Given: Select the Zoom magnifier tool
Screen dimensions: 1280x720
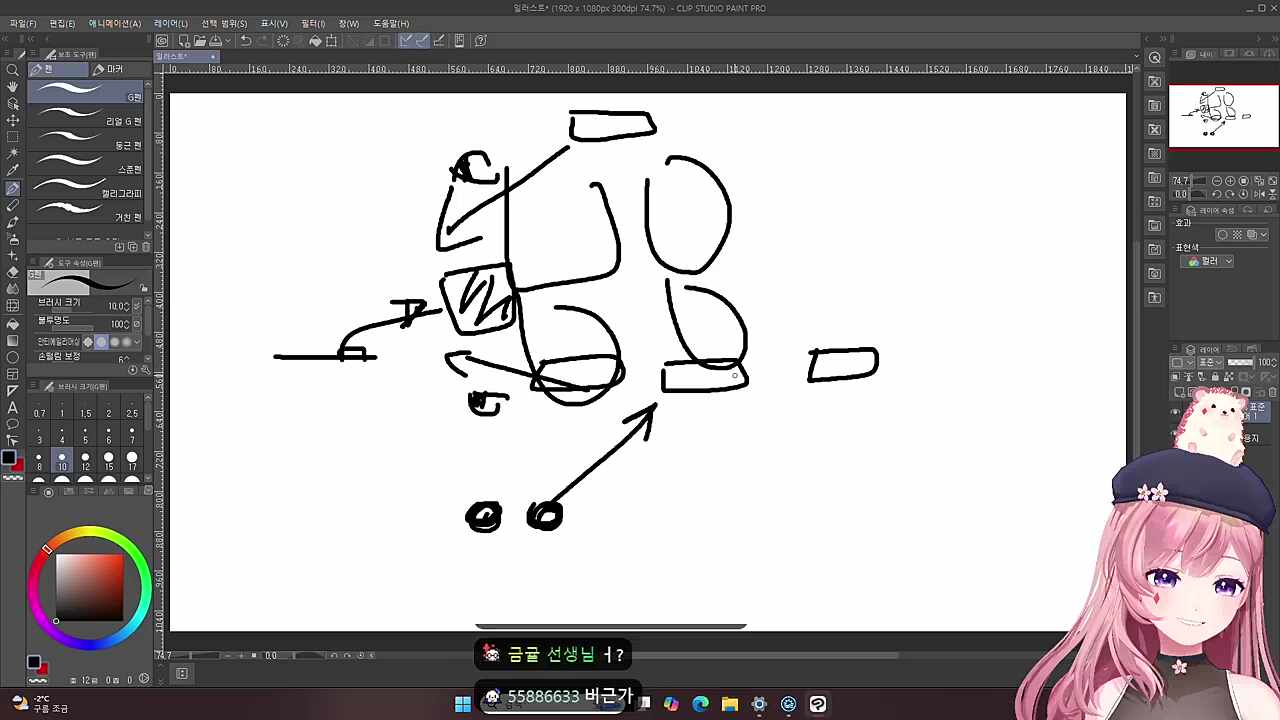Looking at the screenshot, I should point(13,70).
